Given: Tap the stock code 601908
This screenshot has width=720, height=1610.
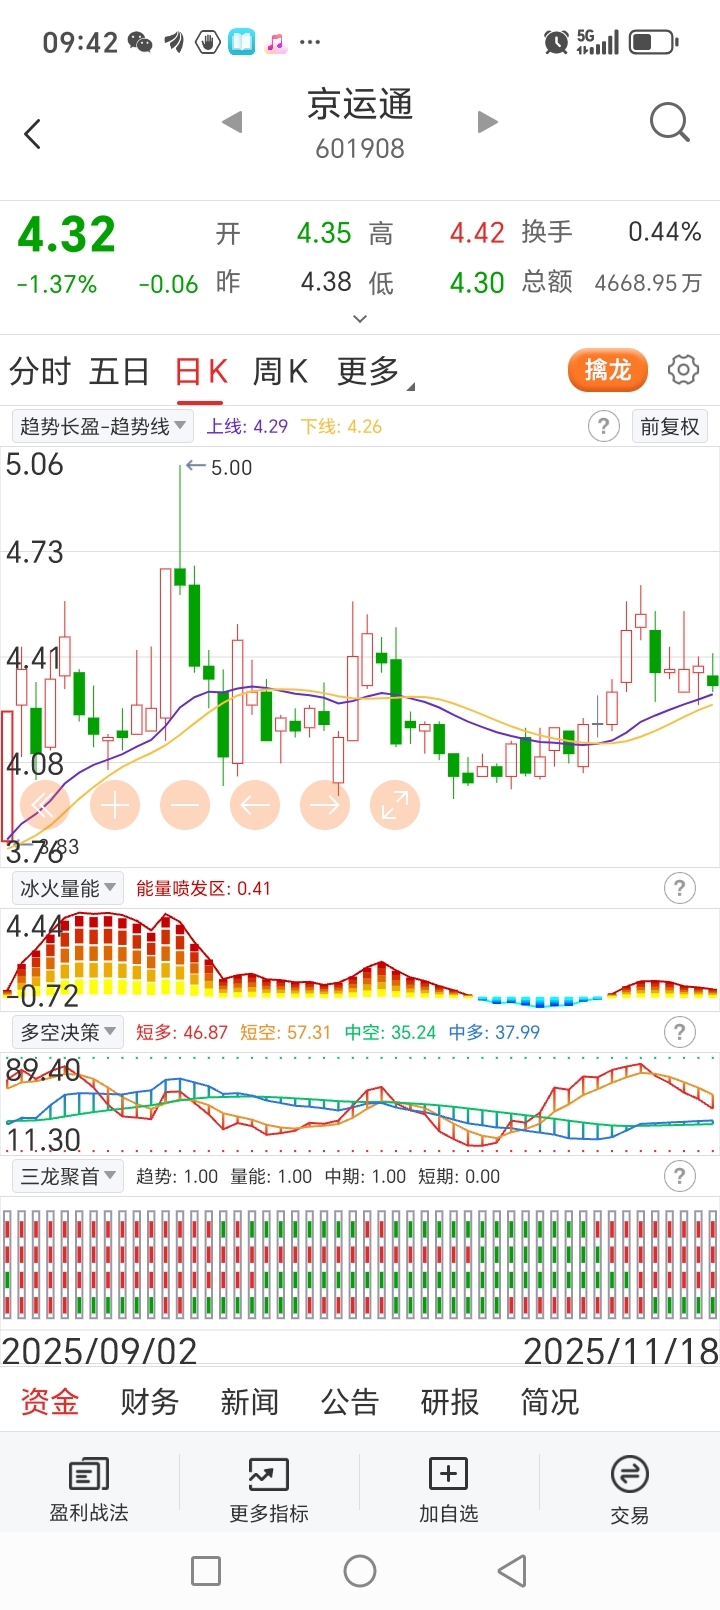Looking at the screenshot, I should [x=360, y=149].
